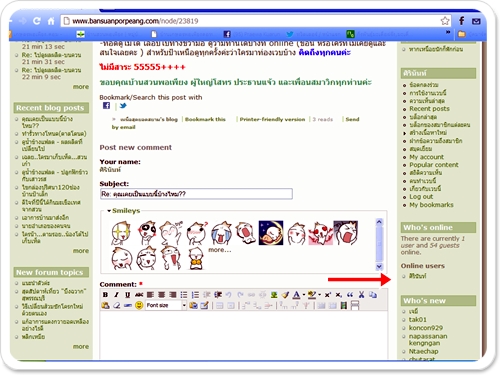This screenshot has width=500, height=375.
Task: Apply strikethrough formatting in comment editor
Action: pyautogui.click(x=139, y=295)
